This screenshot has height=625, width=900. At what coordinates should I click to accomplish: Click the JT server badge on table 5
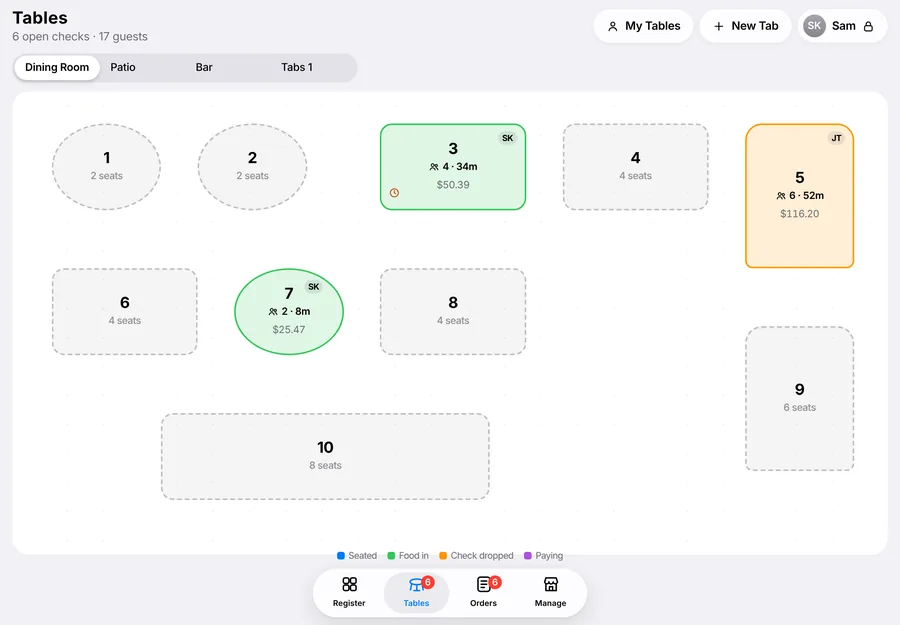click(836, 138)
